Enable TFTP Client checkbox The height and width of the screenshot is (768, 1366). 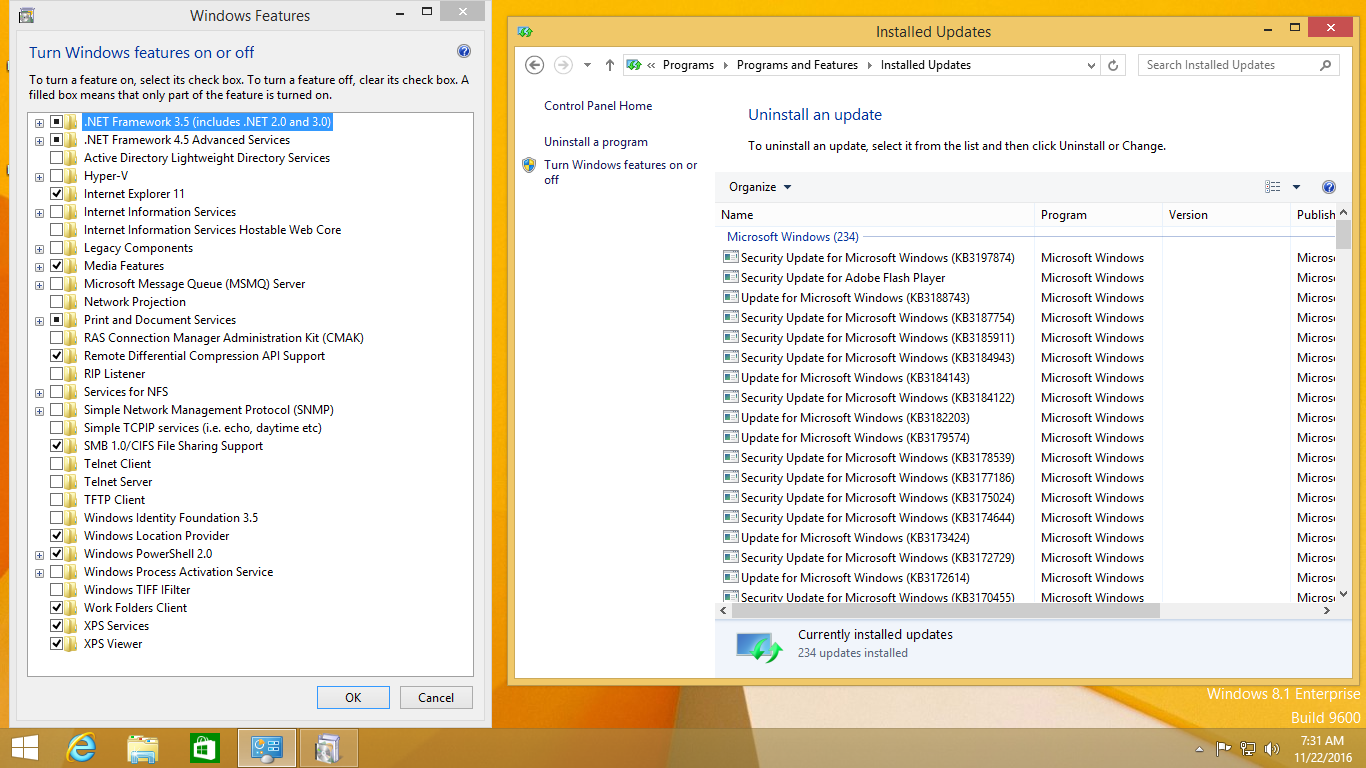(x=57, y=500)
